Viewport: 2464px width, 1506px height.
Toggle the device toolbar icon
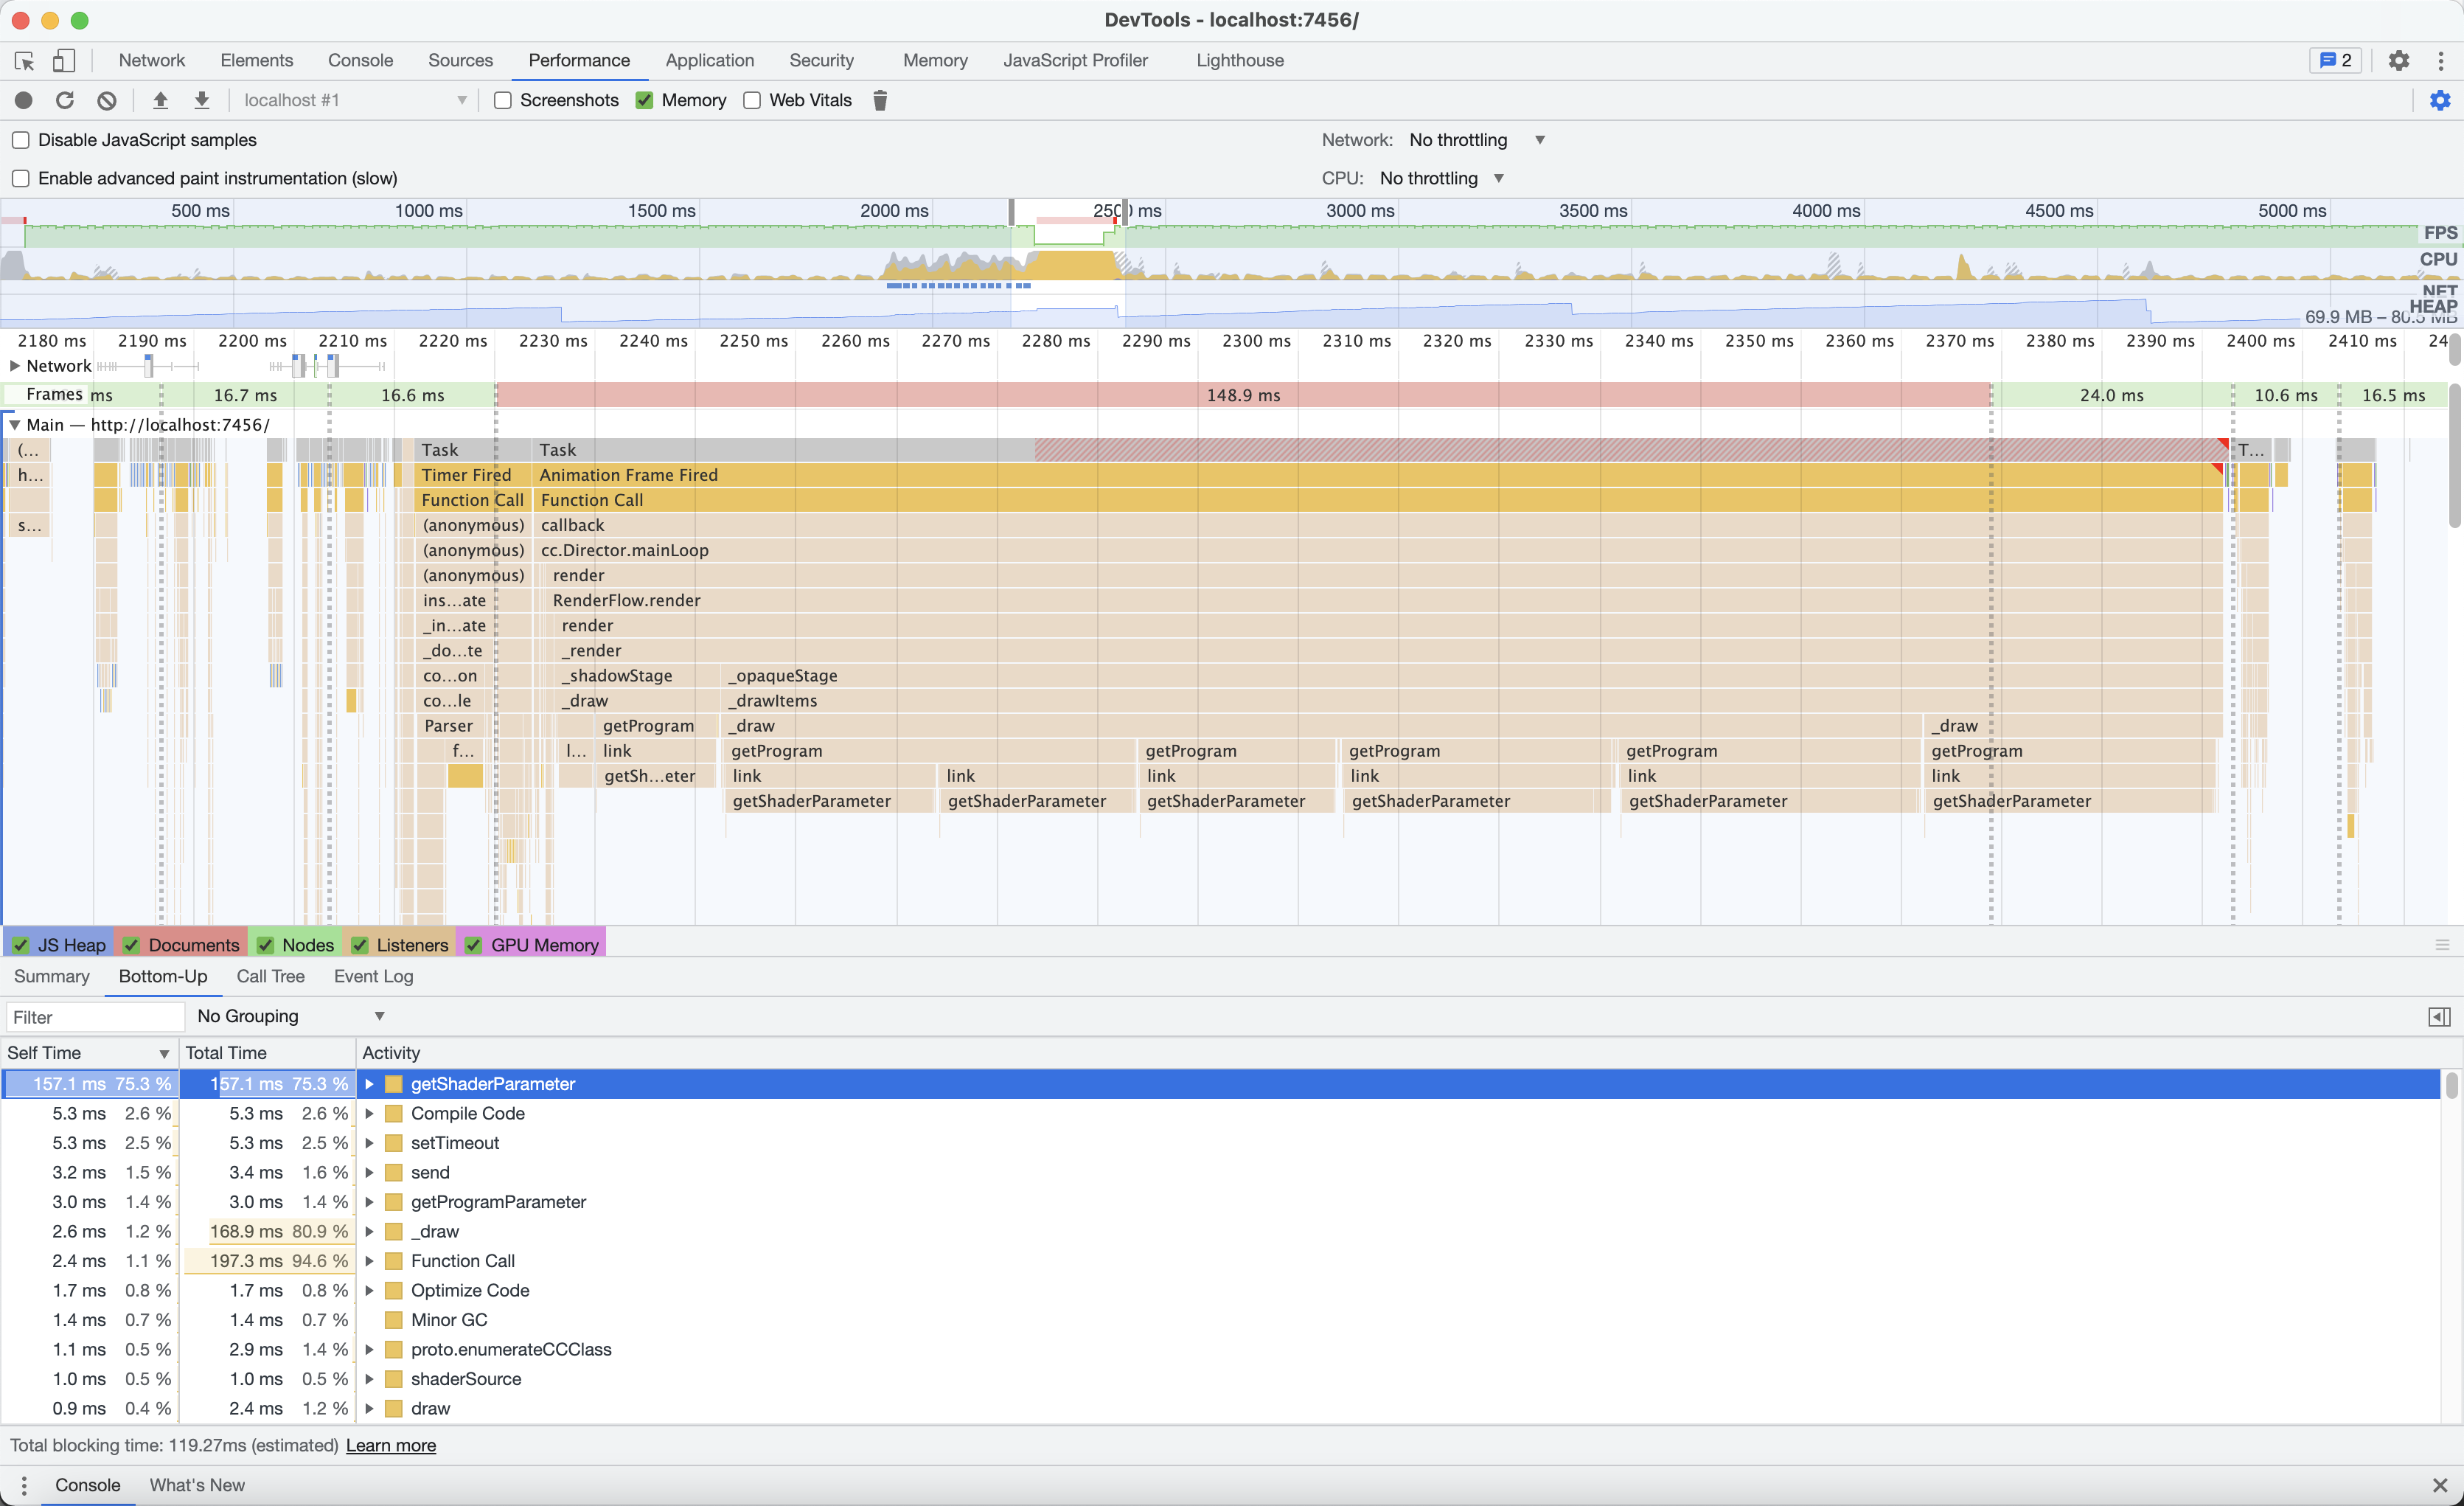pyautogui.click(x=63, y=61)
